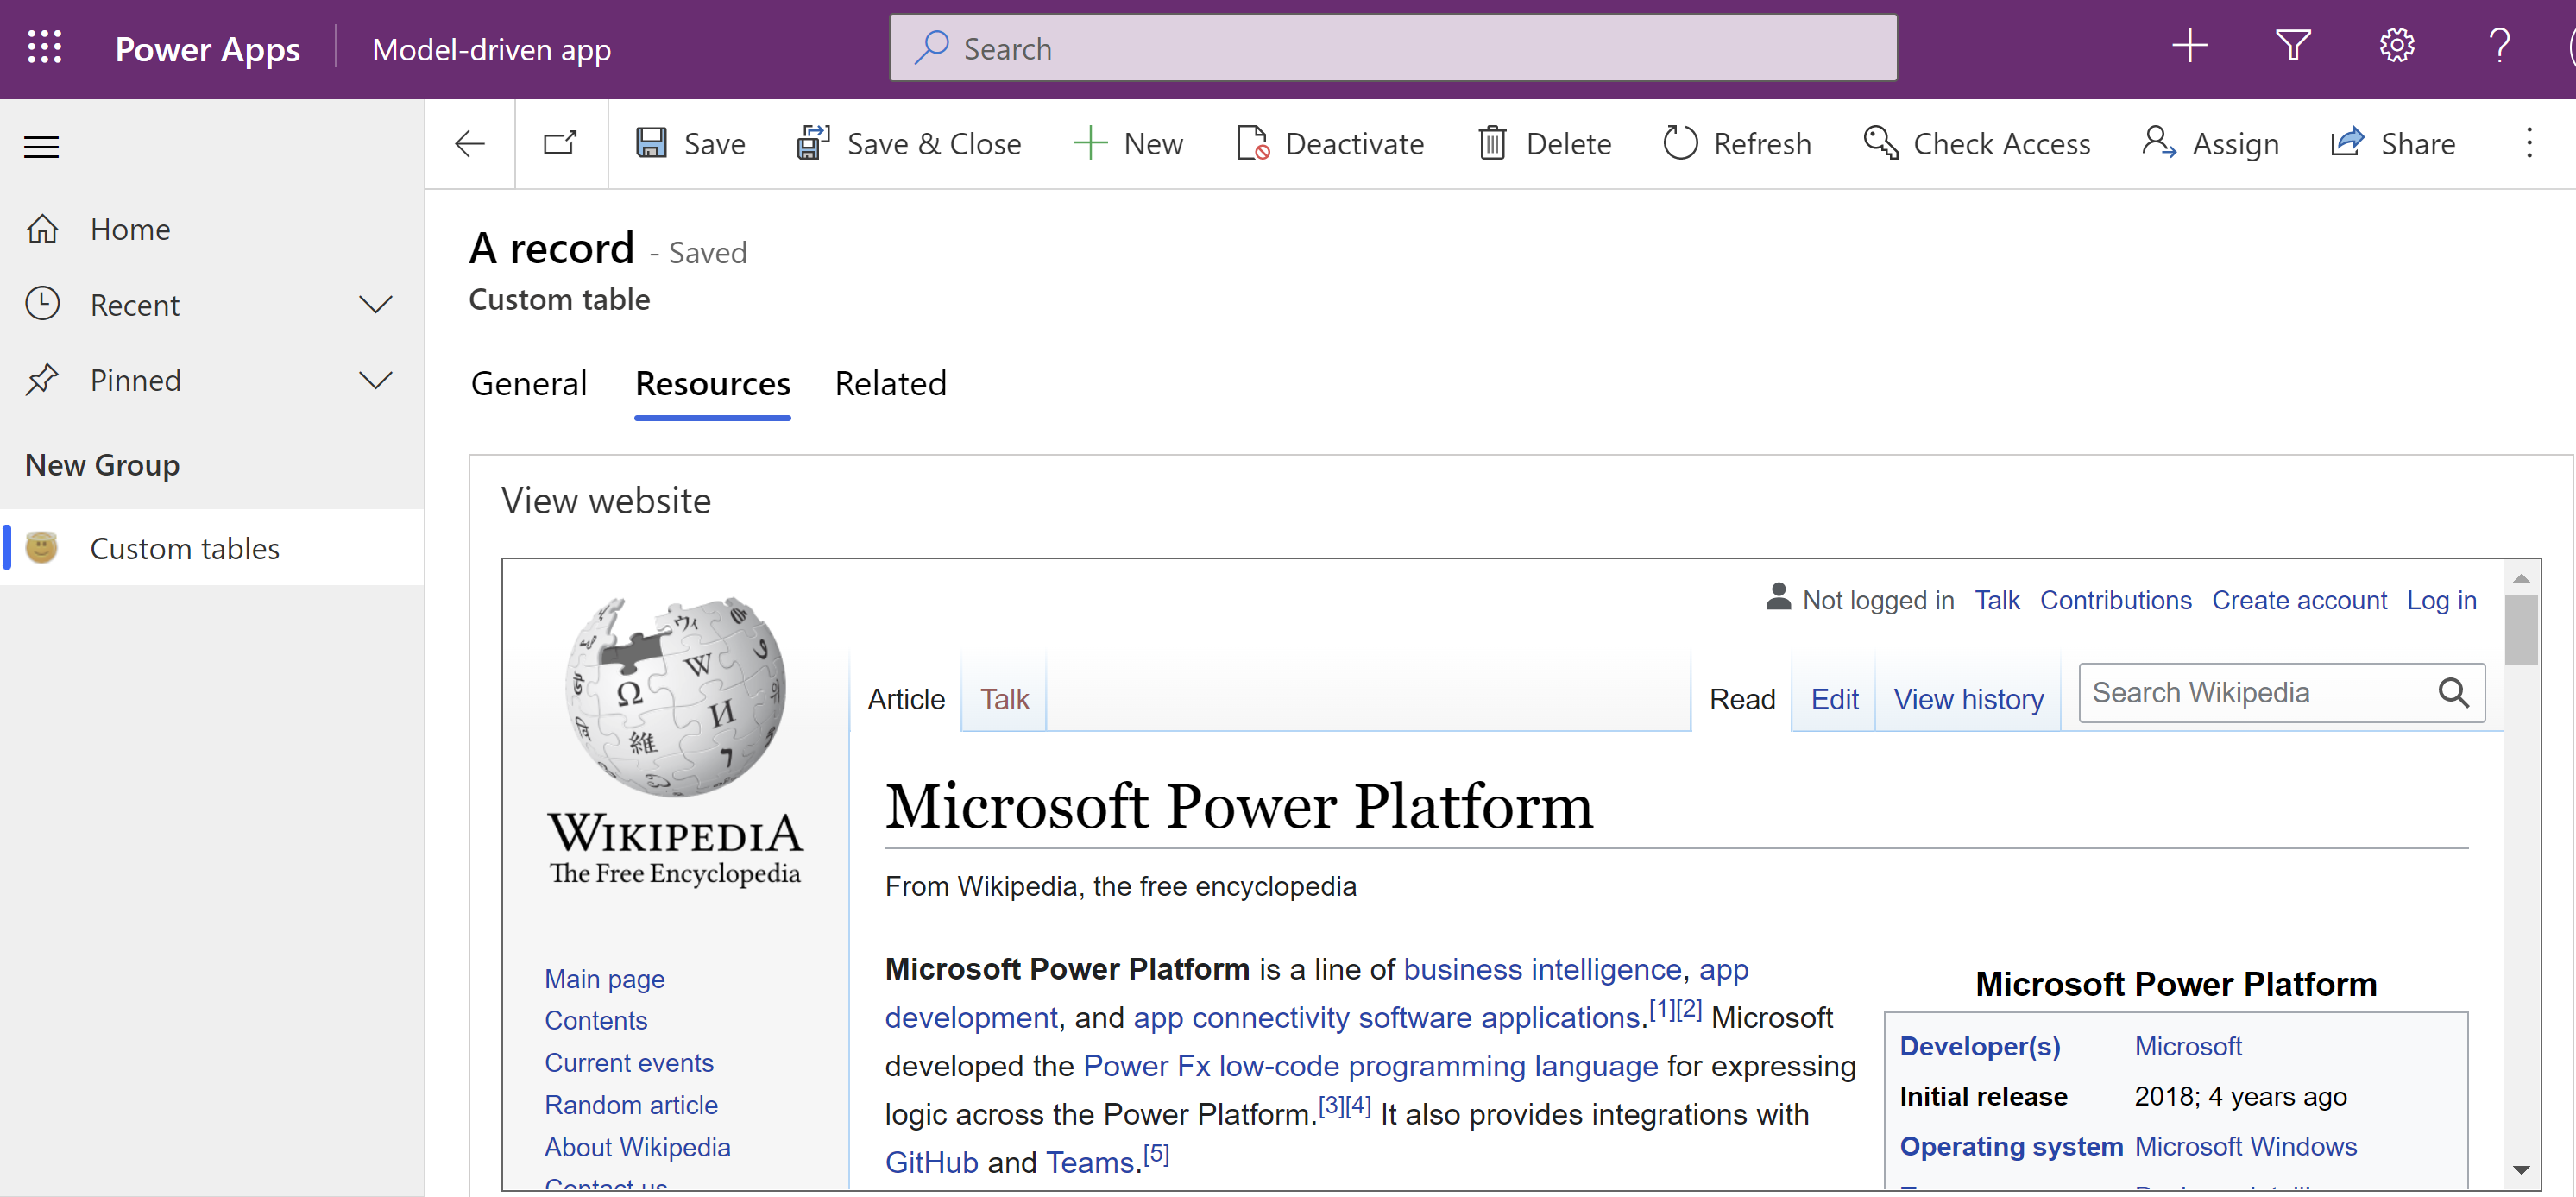Switch to the General tab

pyautogui.click(x=529, y=382)
